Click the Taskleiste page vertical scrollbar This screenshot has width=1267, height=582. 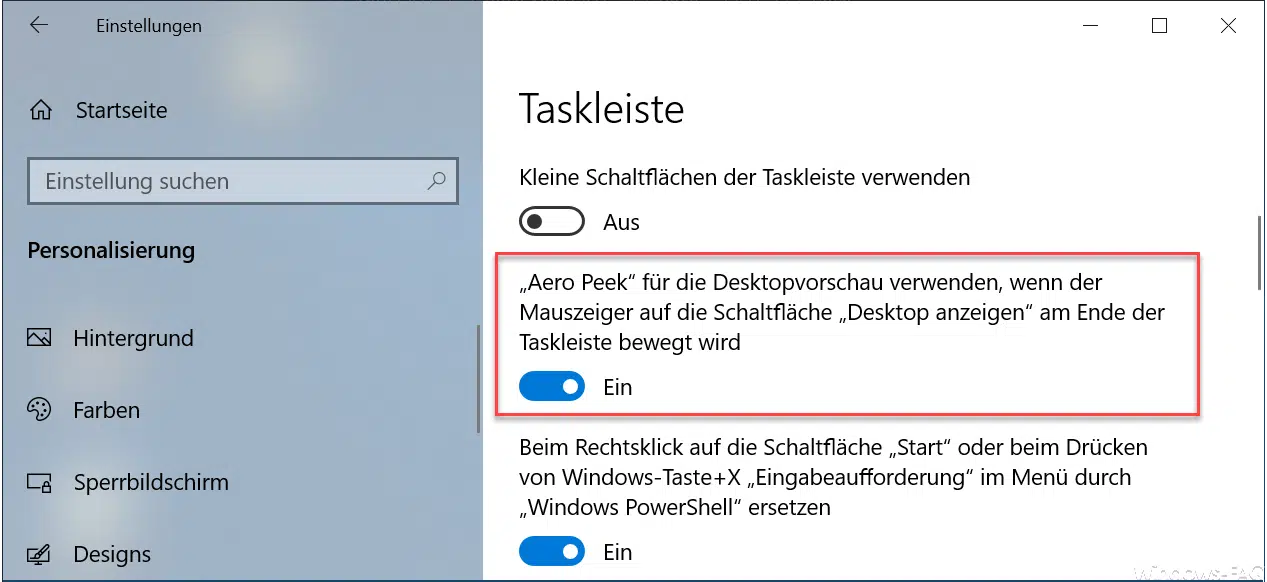tap(1259, 250)
